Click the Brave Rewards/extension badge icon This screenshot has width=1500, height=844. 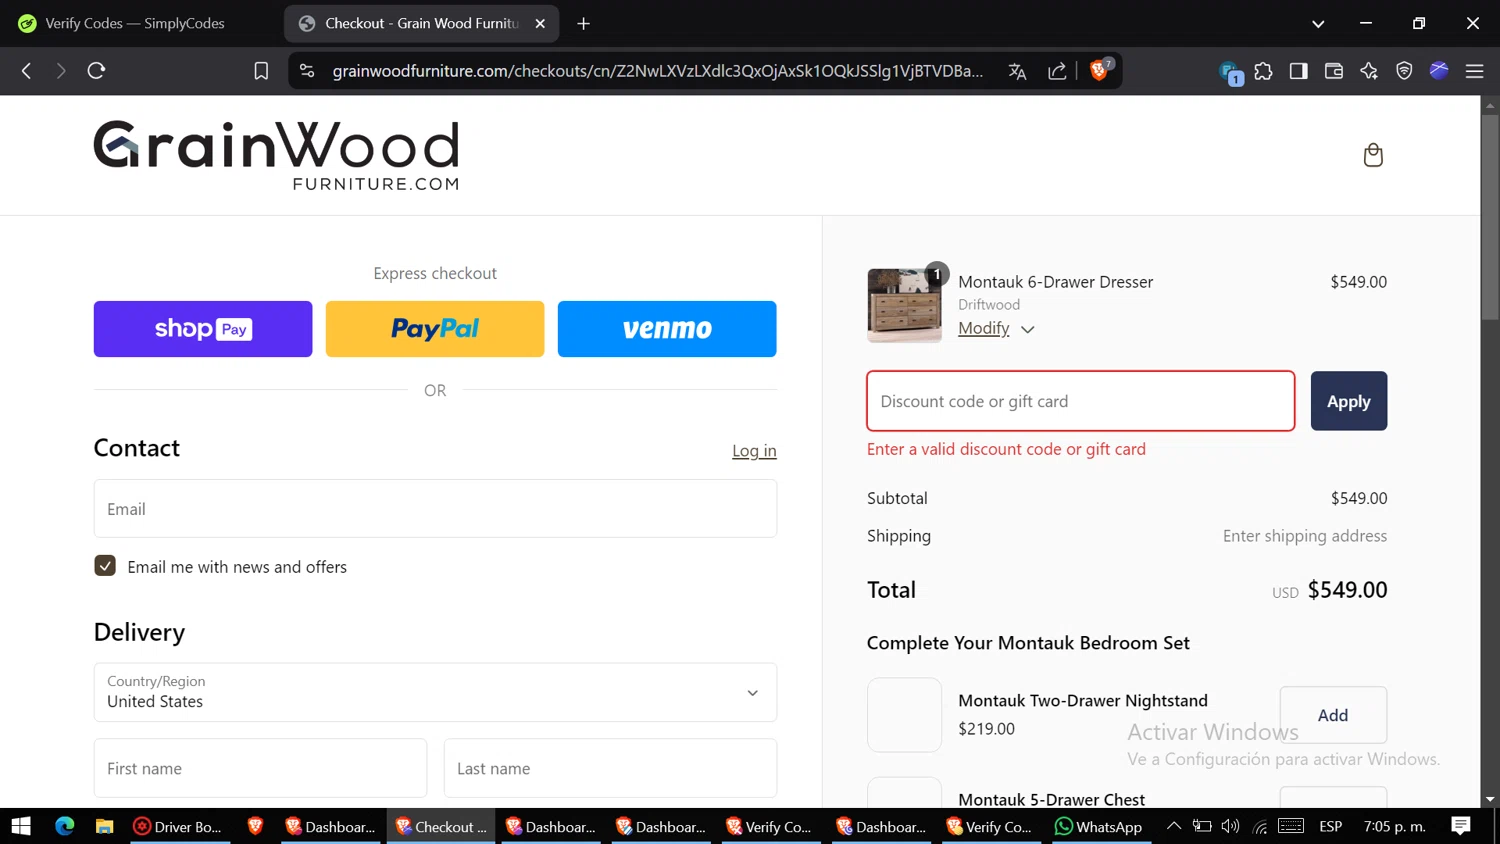[x=1231, y=72]
